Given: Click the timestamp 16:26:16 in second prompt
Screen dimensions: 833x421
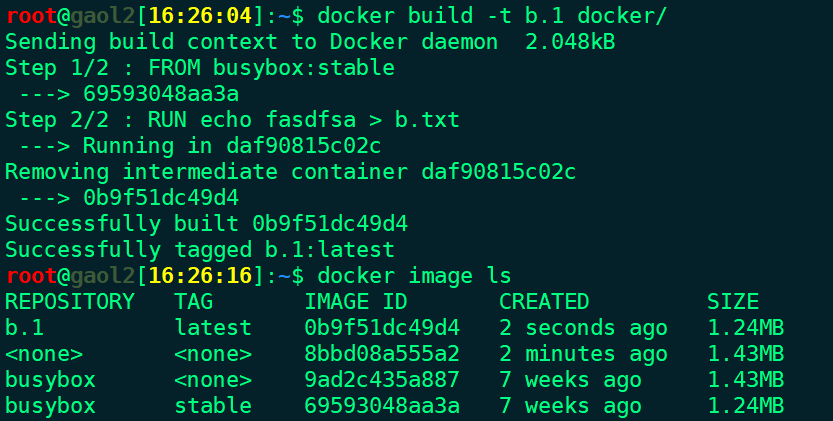Looking at the screenshot, I should coord(200,276).
